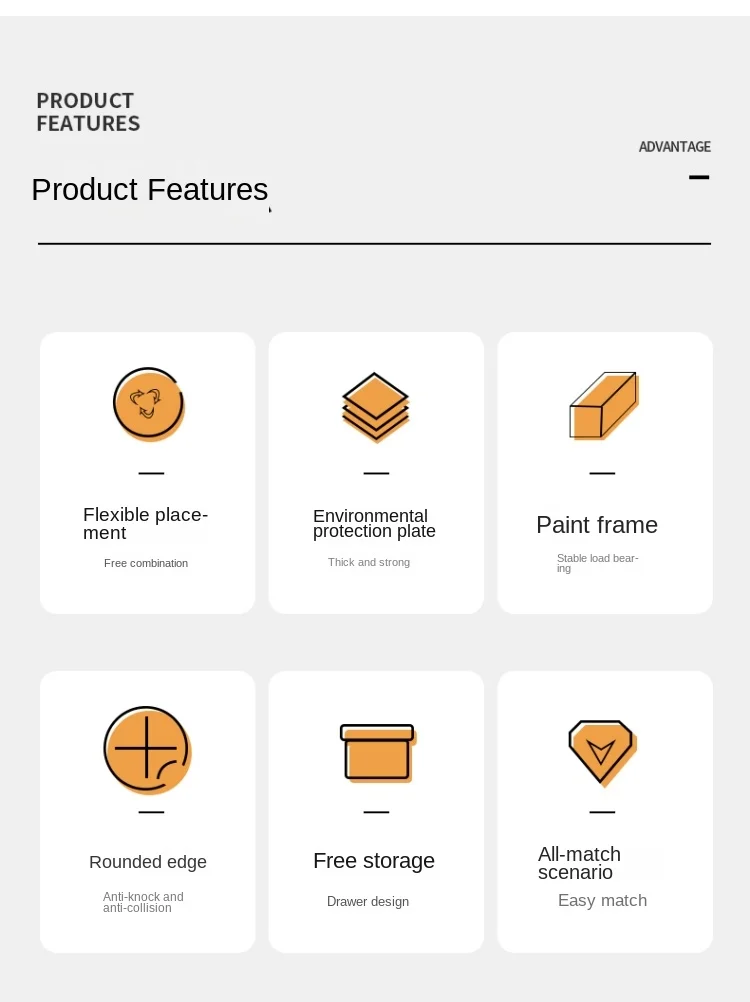Select the stacked layers plate icon
This screenshot has height=1002, width=750.
[376, 407]
